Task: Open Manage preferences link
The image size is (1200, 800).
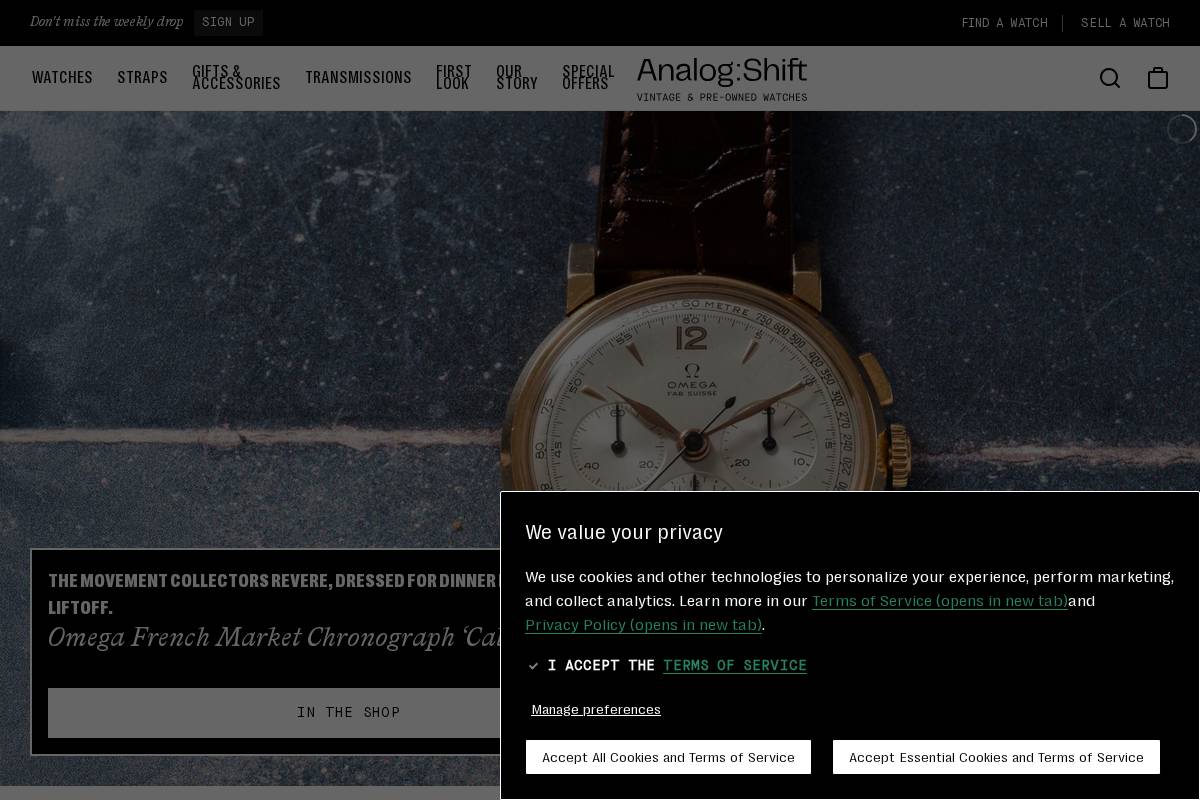Action: pyautogui.click(x=596, y=710)
